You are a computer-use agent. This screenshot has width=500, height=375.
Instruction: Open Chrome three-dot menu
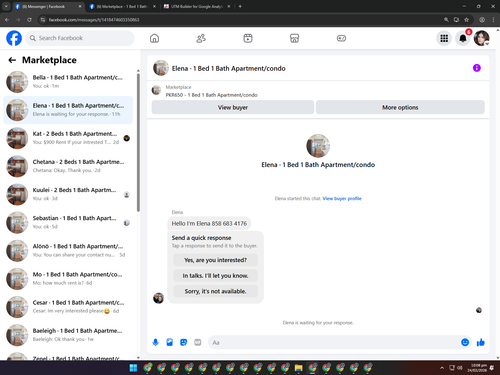click(x=493, y=20)
